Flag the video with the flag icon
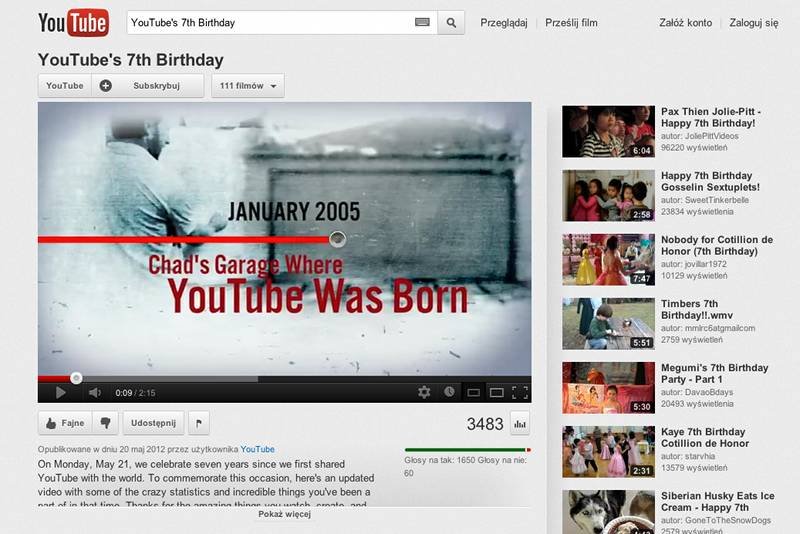800x534 pixels. pos(199,423)
